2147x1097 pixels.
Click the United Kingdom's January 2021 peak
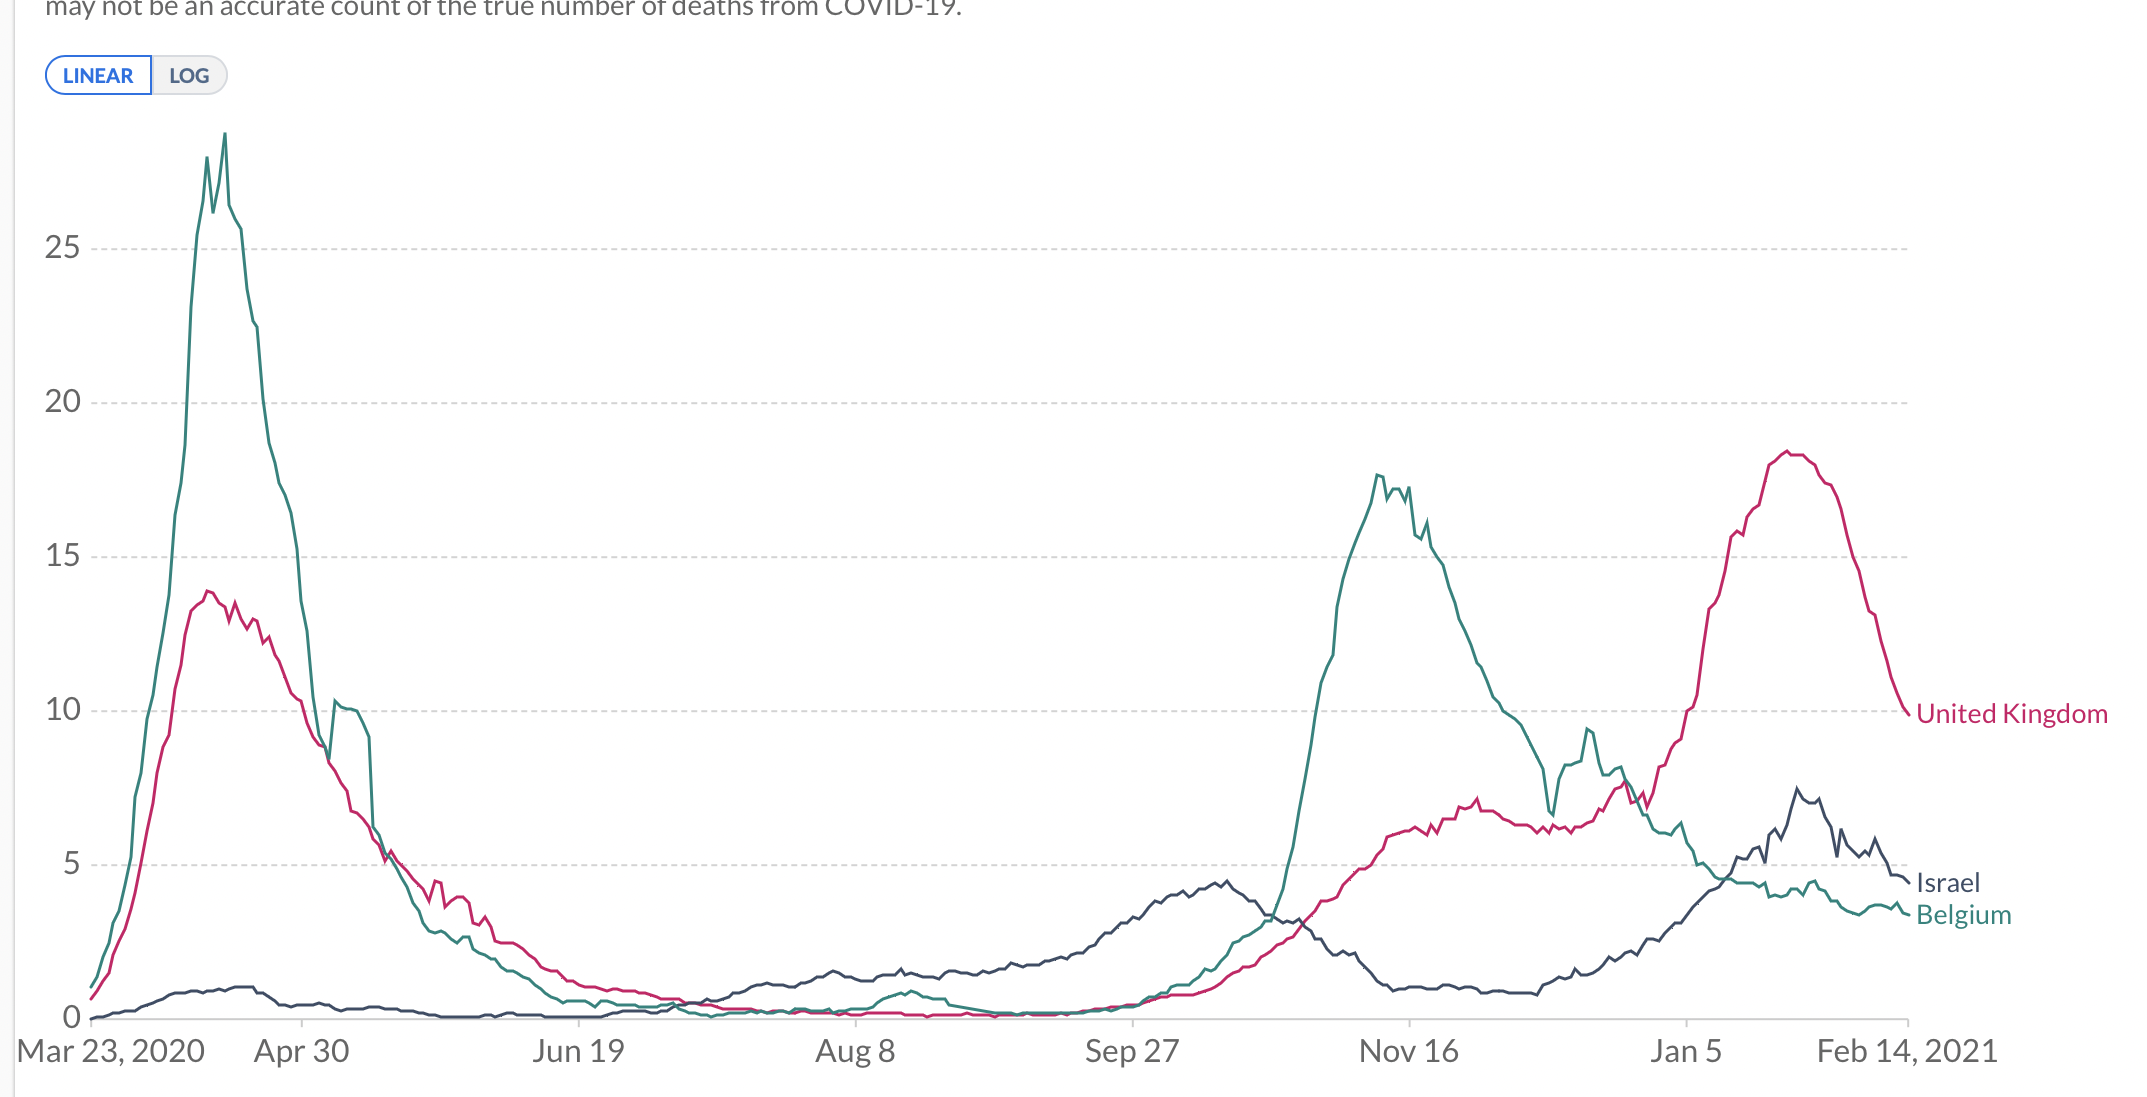click(1787, 452)
